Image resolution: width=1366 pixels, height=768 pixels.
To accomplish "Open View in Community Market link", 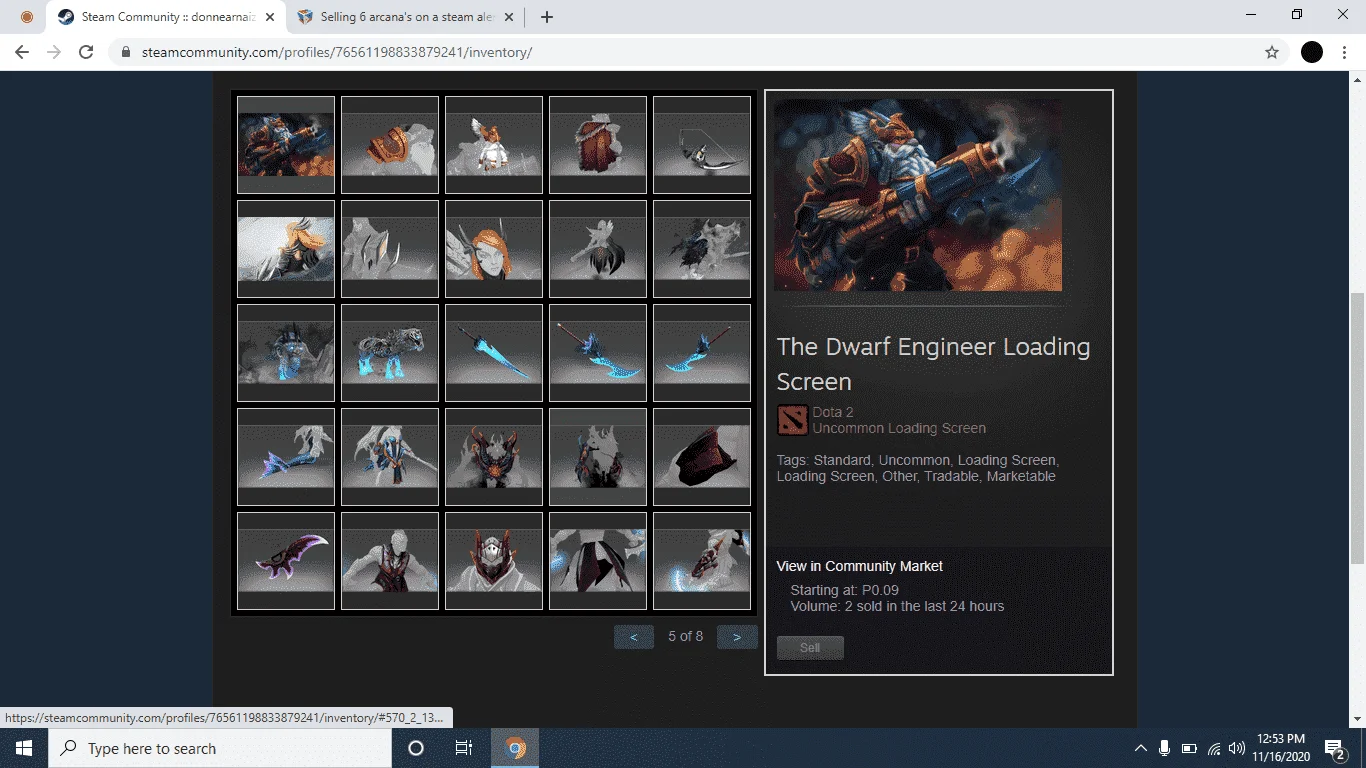I will pyautogui.click(x=860, y=566).
